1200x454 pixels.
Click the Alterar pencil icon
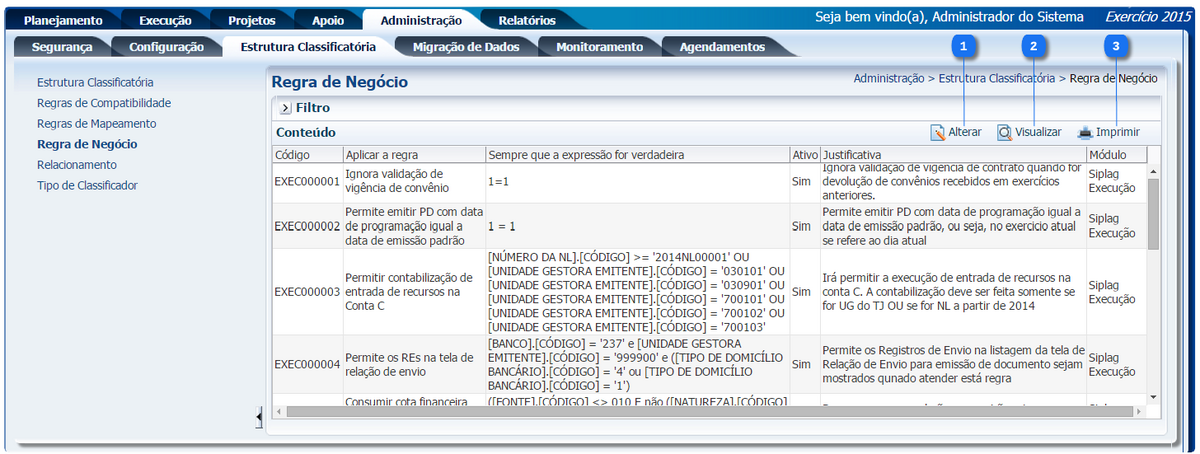[x=938, y=132]
